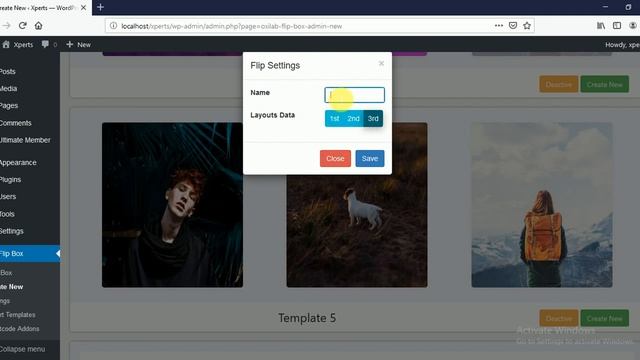
Task: Close the Flip Settings dialog with the X
Action: point(381,63)
